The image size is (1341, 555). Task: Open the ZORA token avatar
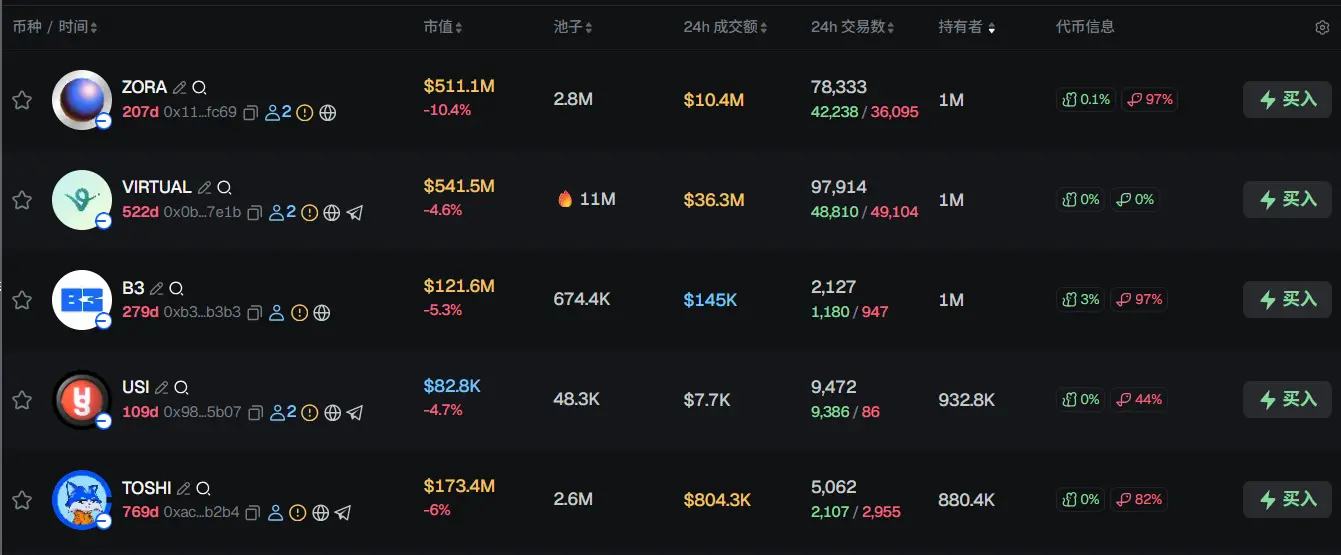(x=81, y=100)
